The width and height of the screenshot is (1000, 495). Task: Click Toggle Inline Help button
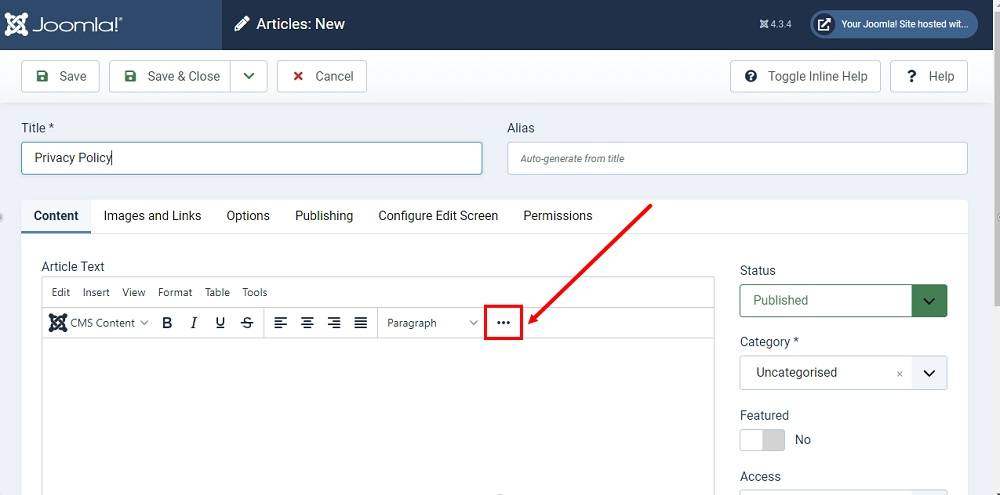[805, 76]
